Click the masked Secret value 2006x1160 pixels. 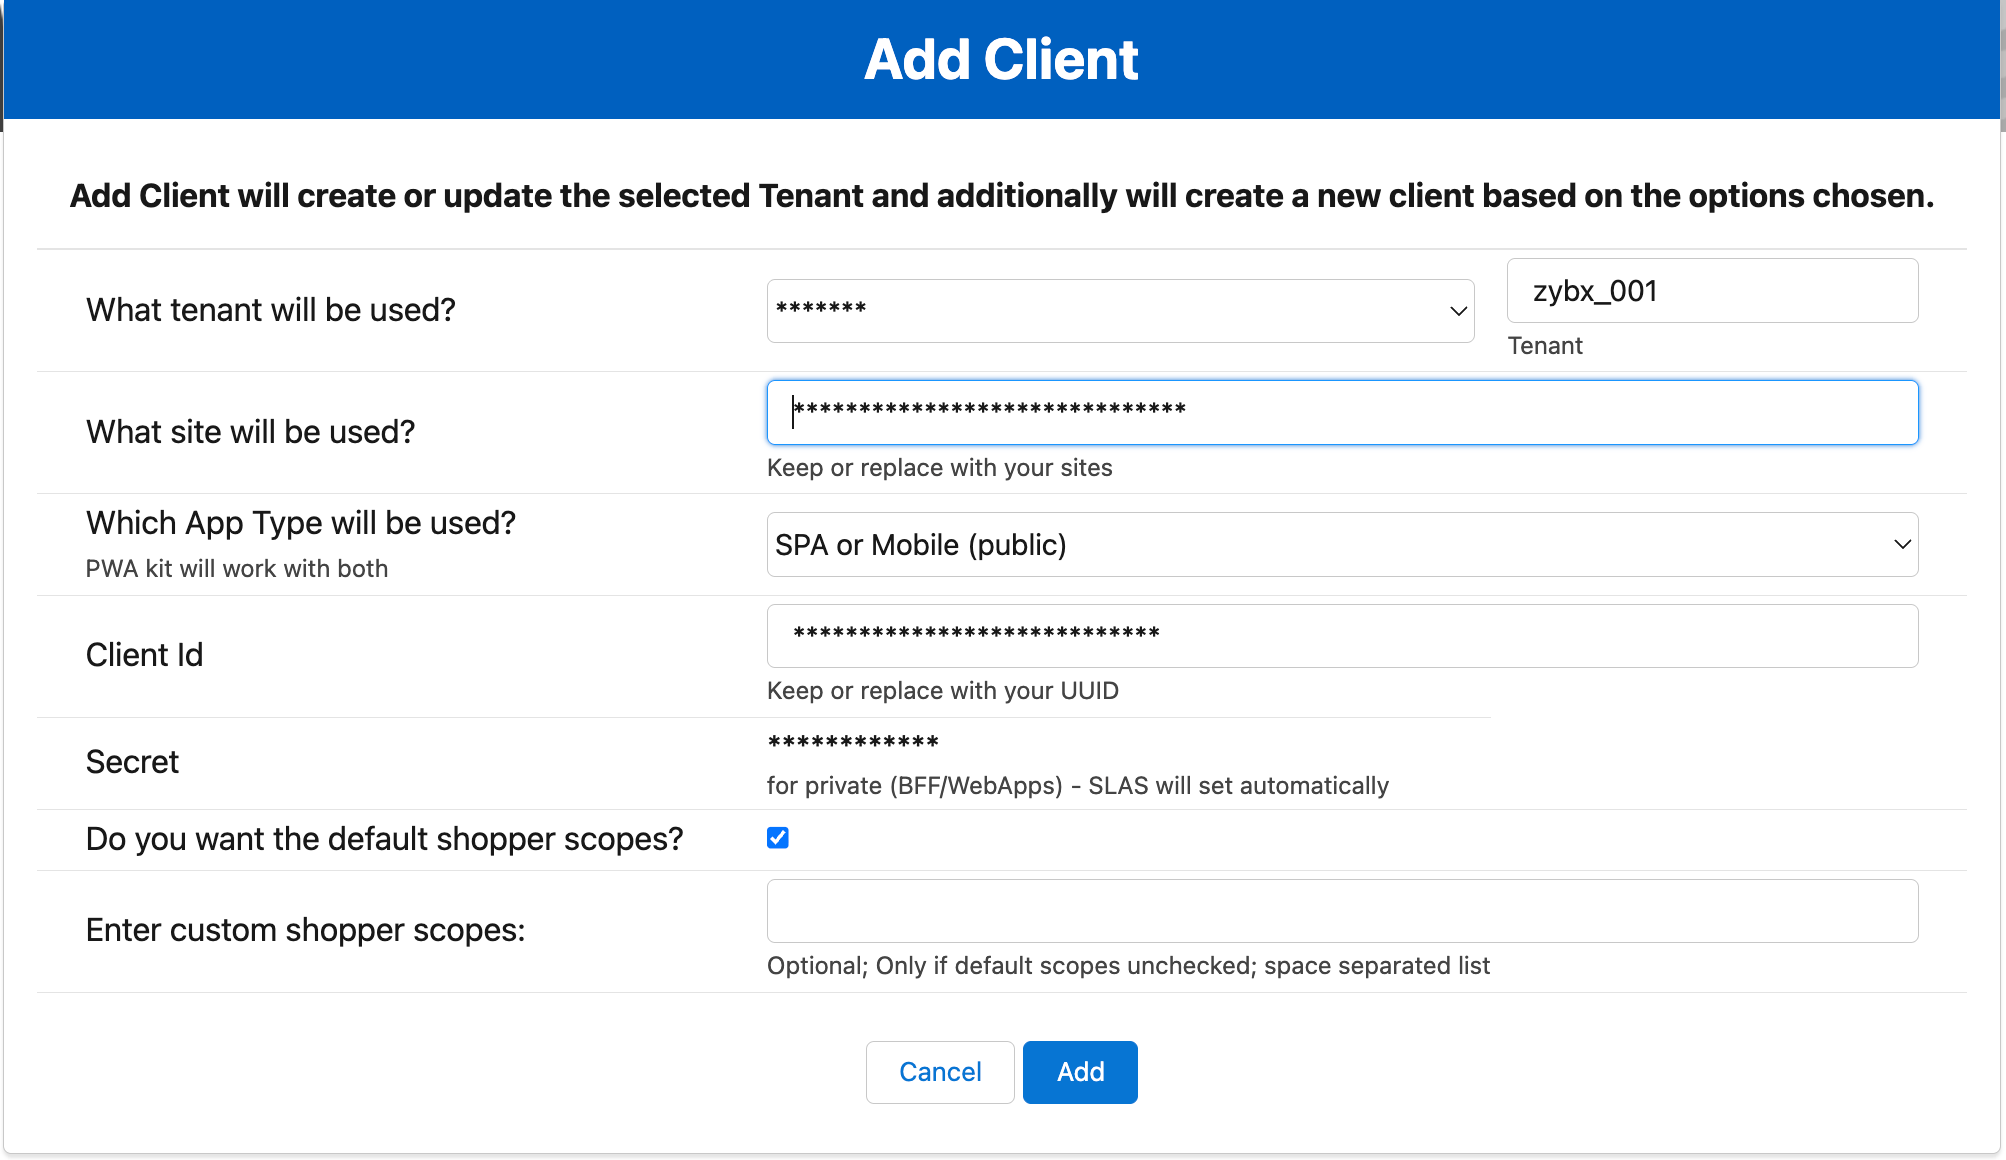(x=853, y=742)
